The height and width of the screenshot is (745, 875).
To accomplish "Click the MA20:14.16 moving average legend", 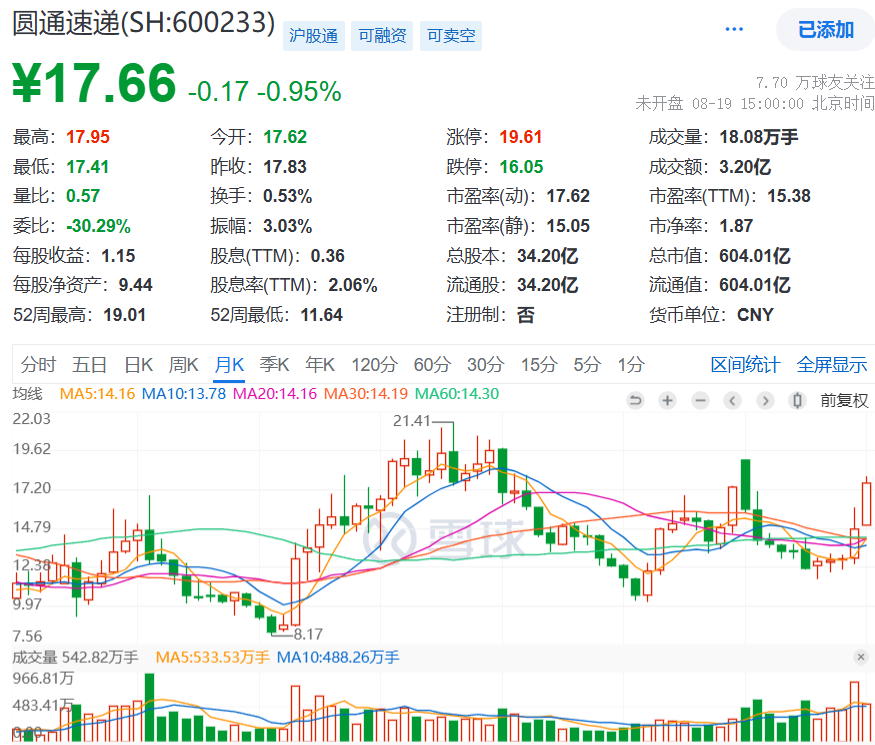I will (275, 394).
